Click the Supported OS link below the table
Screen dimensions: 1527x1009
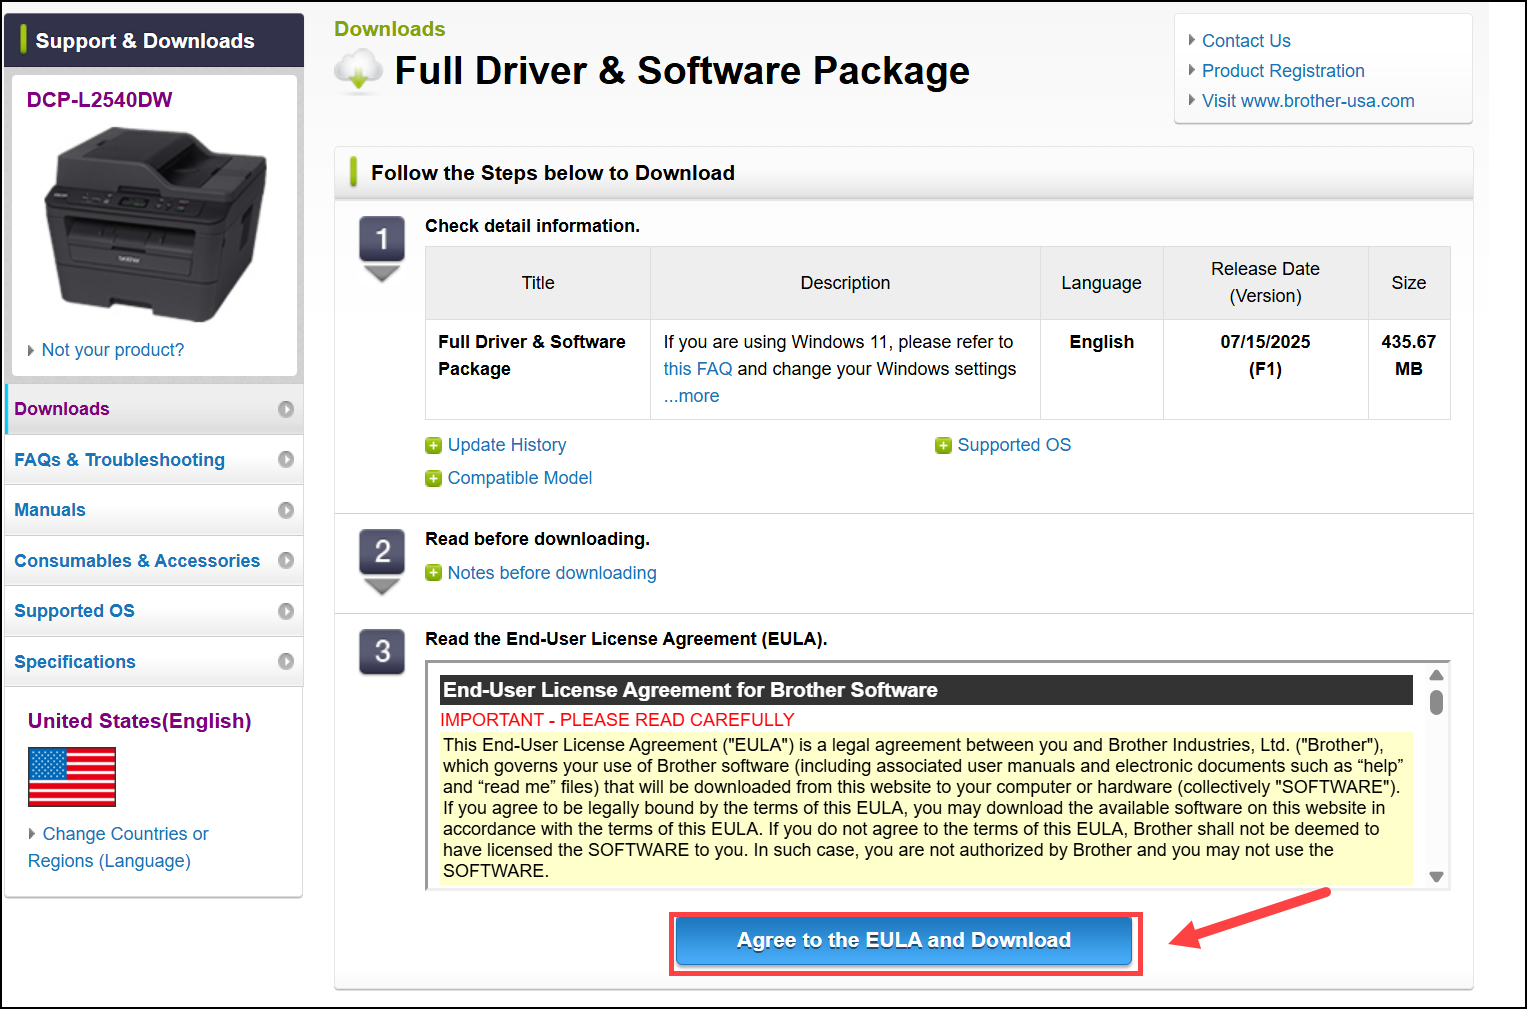click(1014, 445)
